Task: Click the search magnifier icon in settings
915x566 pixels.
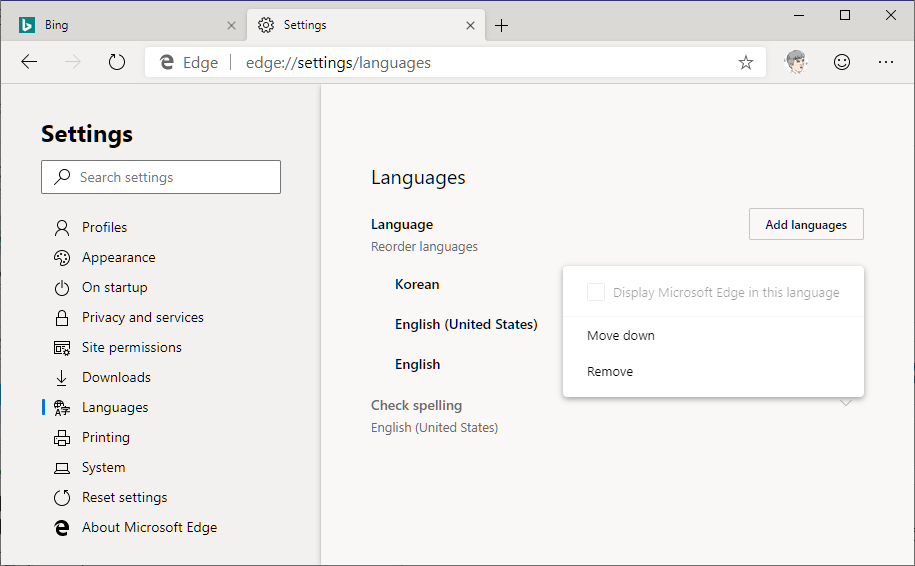Action: pyautogui.click(x=62, y=177)
